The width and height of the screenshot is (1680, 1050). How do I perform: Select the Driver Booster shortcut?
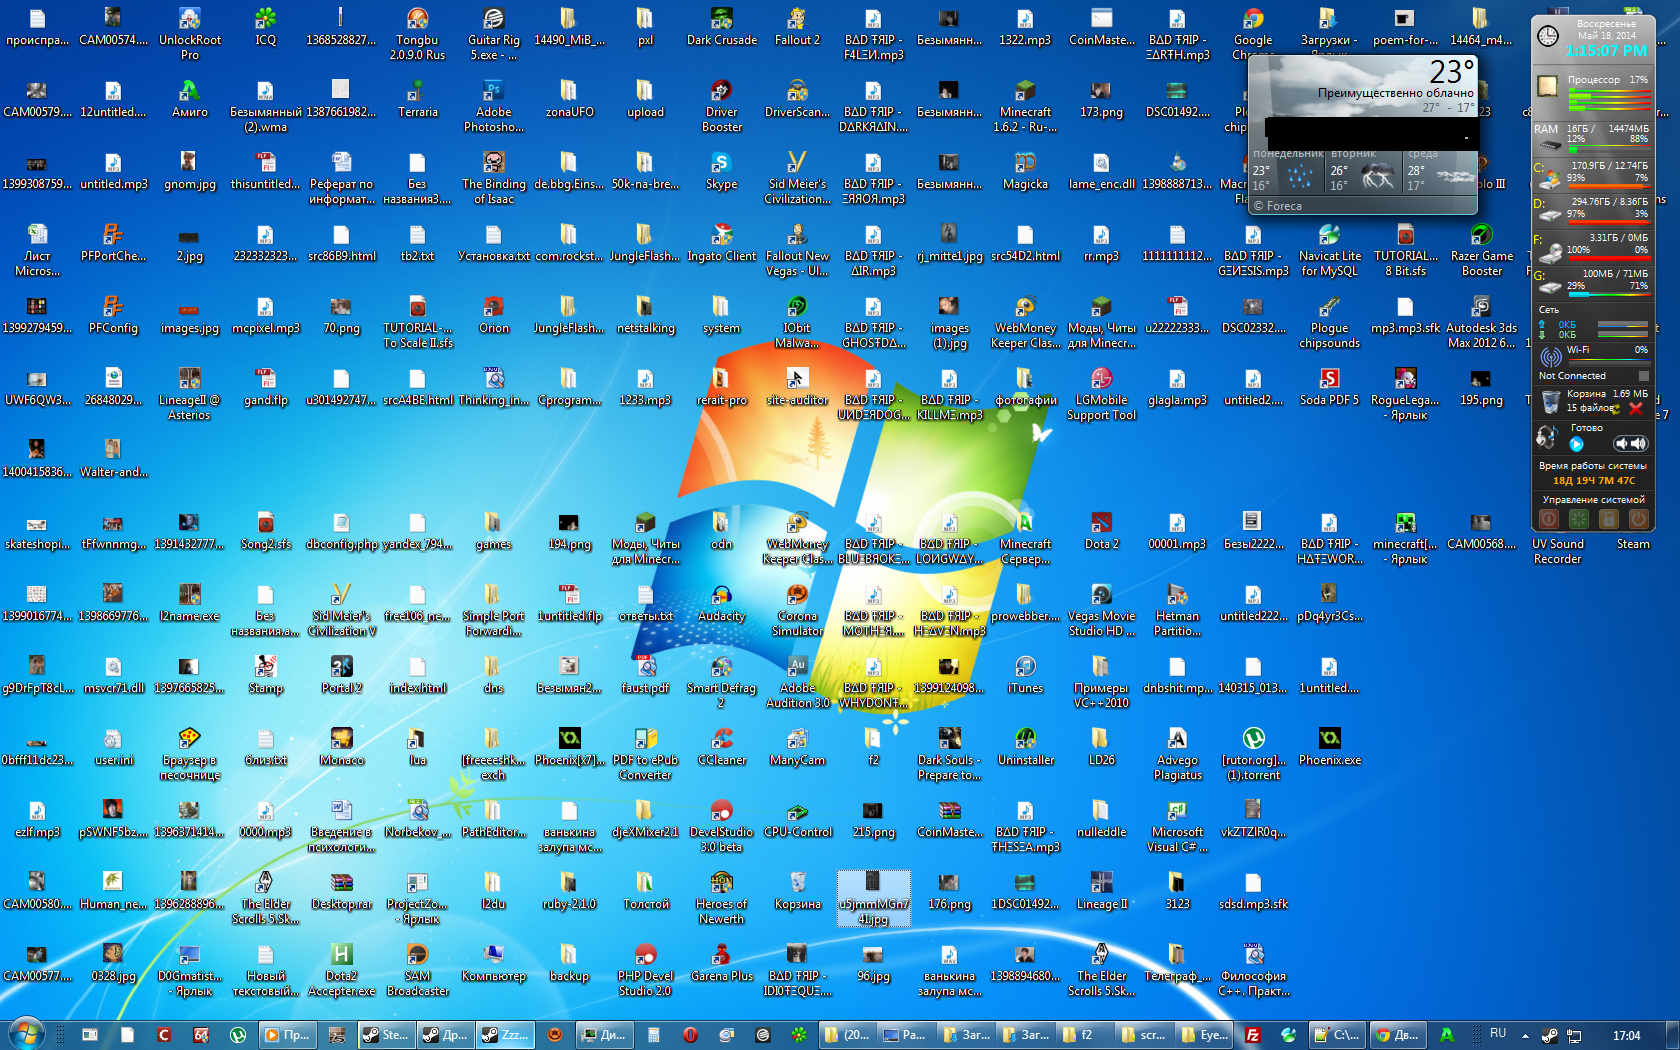(721, 105)
